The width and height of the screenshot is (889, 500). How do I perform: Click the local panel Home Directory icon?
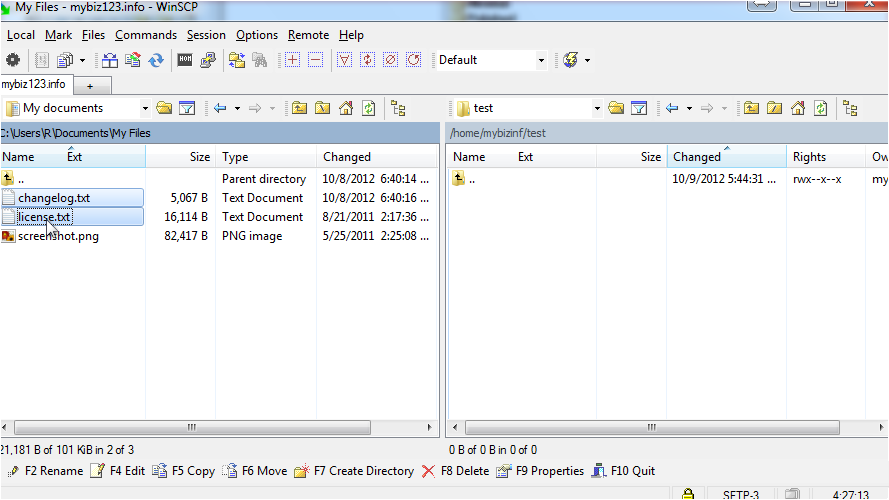(x=346, y=108)
